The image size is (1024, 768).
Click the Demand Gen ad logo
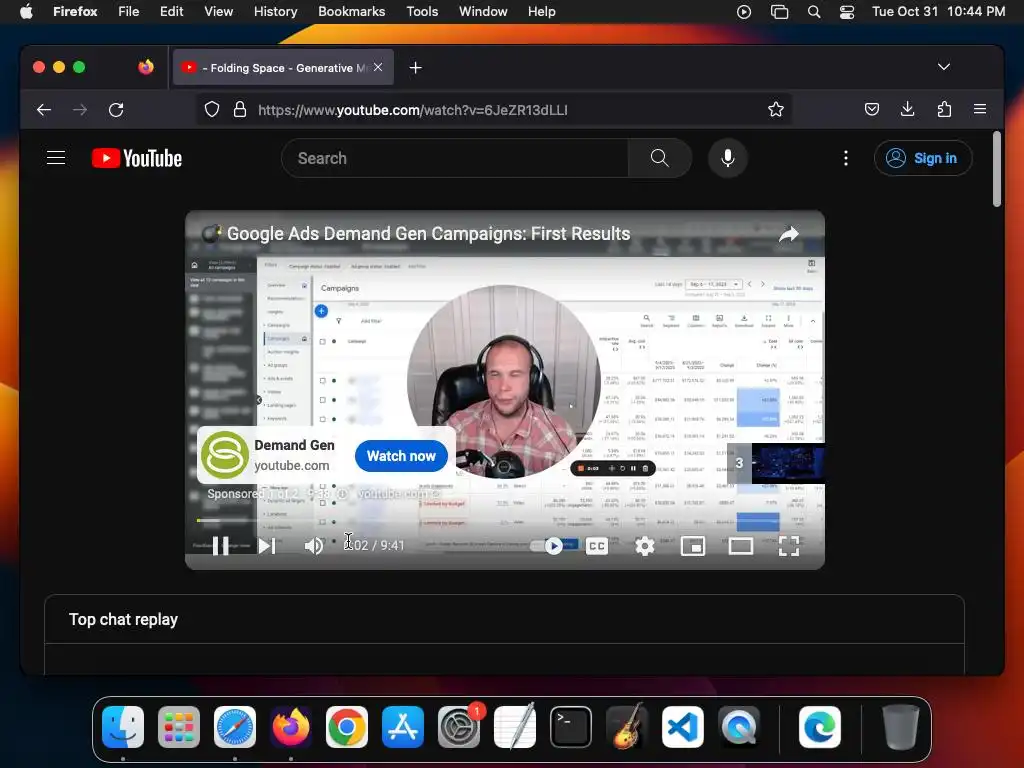point(225,455)
